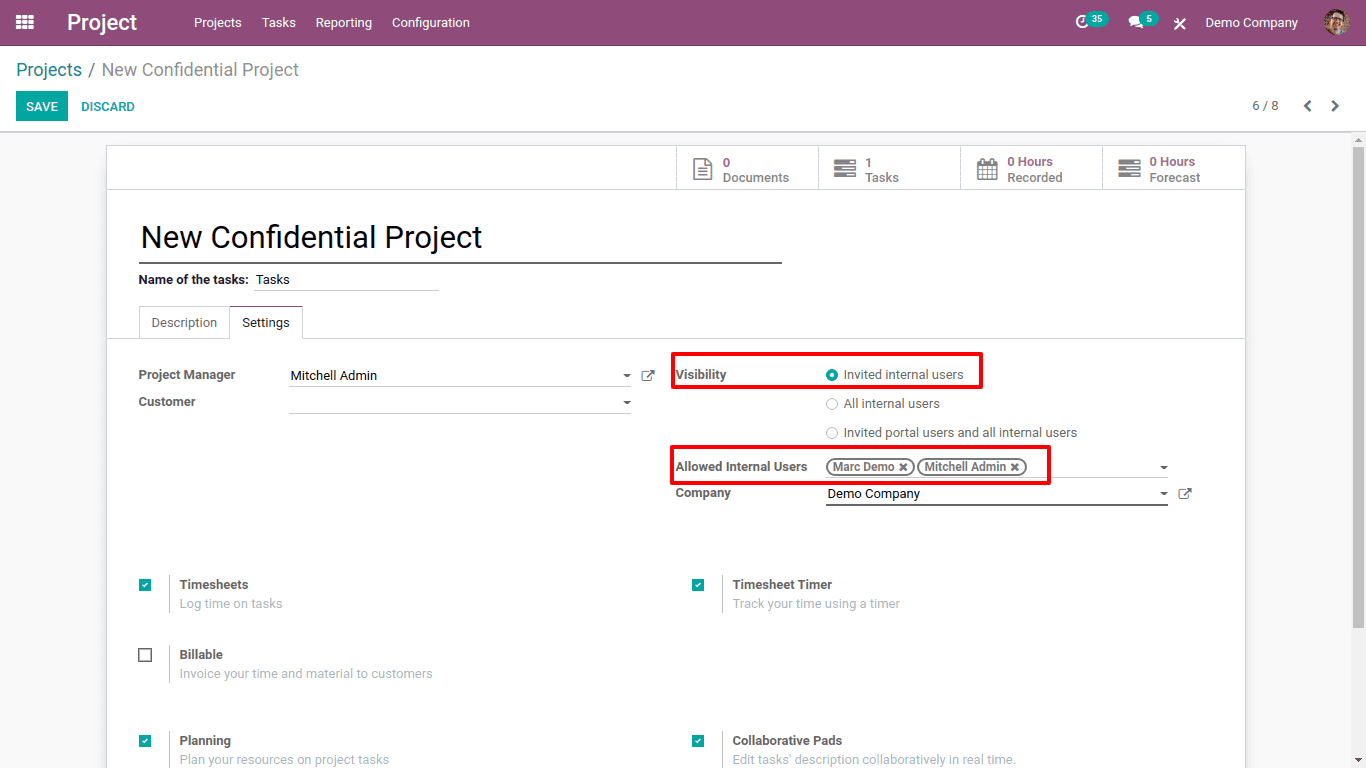Open the Hours Forecast stat icon
This screenshot has width=1366, height=768.
(1129, 169)
